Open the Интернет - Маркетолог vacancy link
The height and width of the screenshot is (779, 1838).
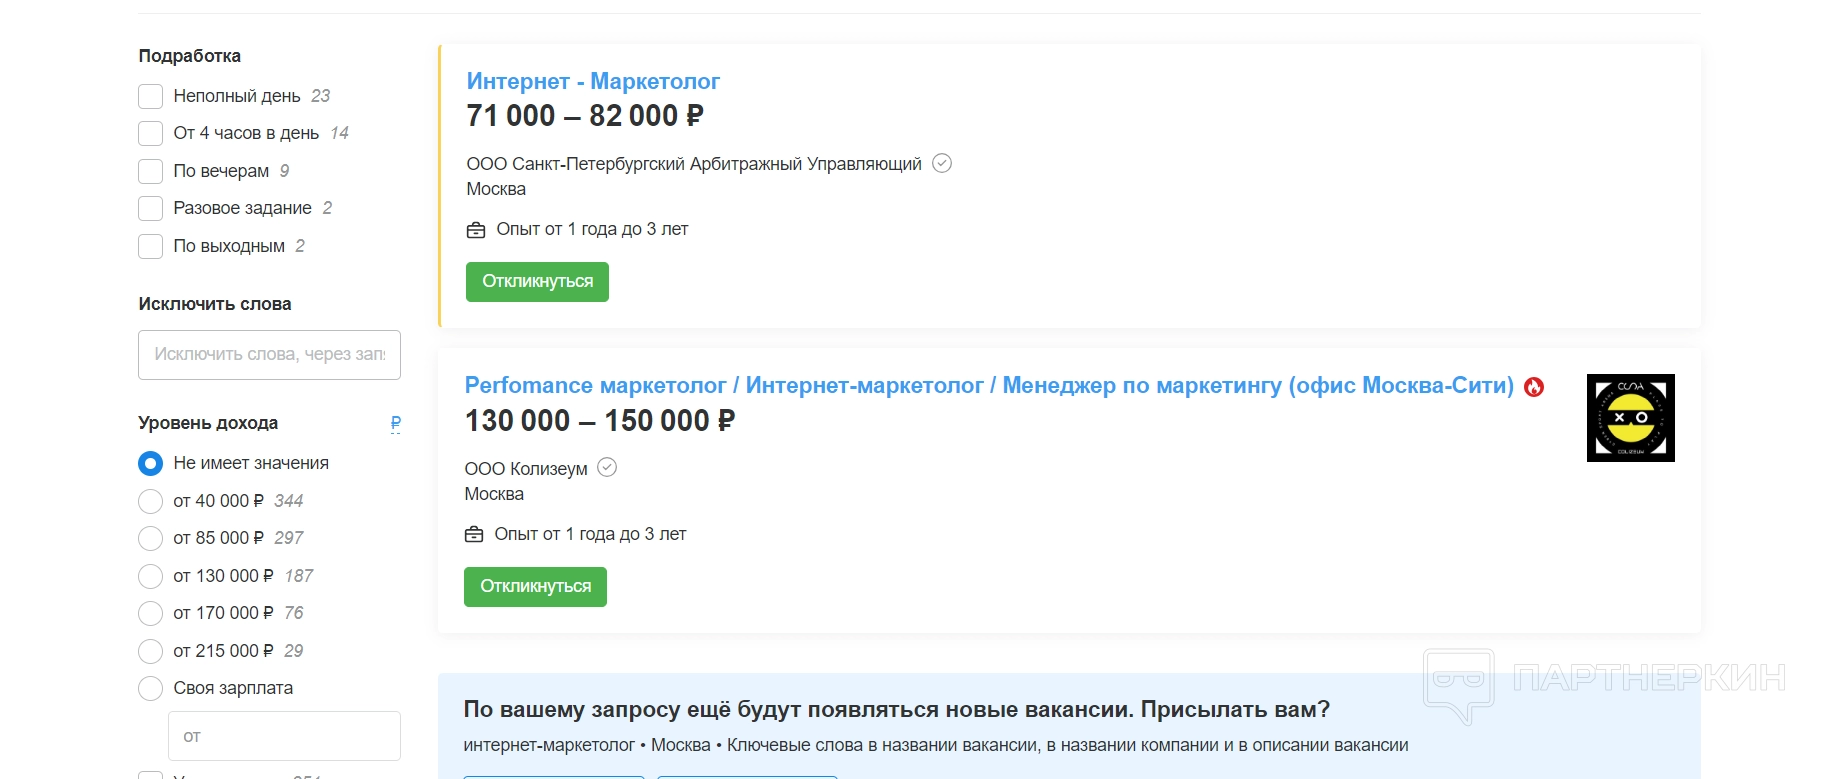pyautogui.click(x=593, y=81)
